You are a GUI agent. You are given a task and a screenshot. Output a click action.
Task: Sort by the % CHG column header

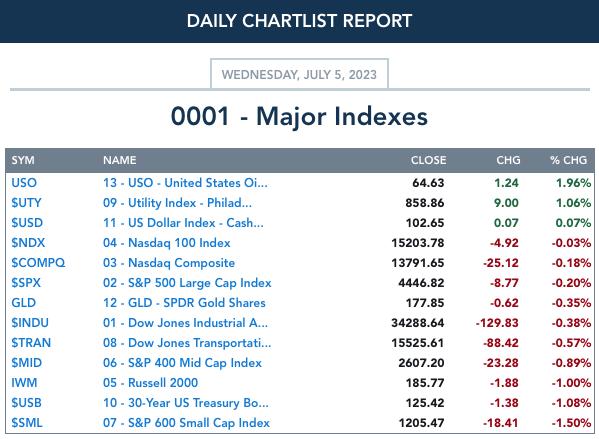click(568, 160)
